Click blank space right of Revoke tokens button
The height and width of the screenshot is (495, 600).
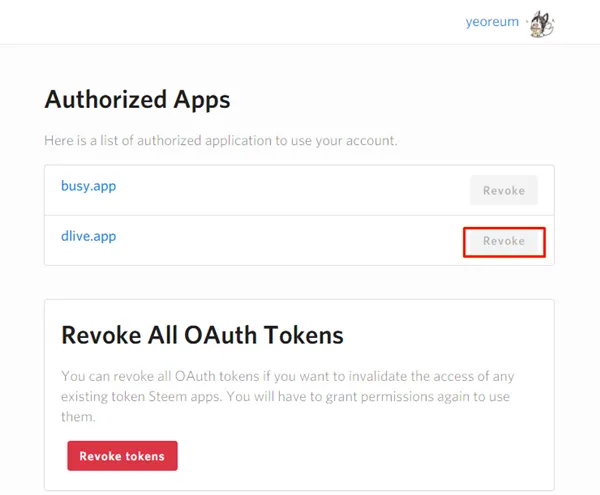point(360,456)
